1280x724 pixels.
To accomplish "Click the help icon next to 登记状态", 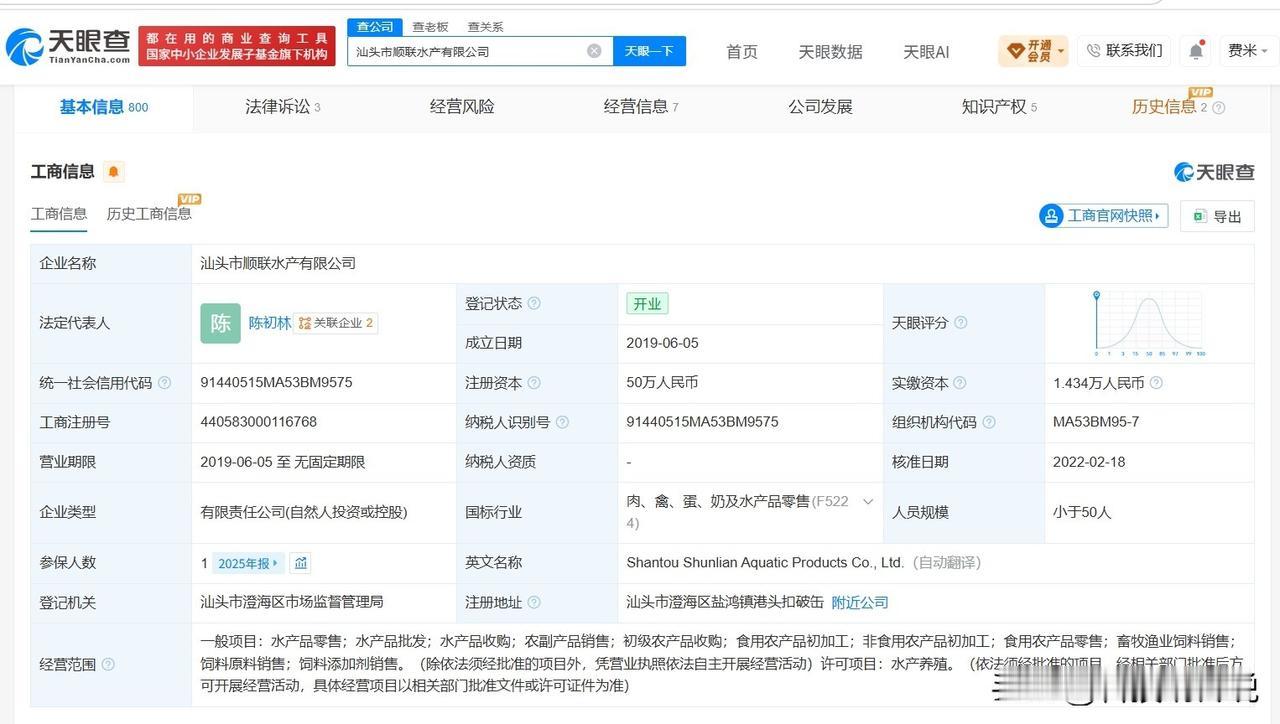I will [534, 304].
